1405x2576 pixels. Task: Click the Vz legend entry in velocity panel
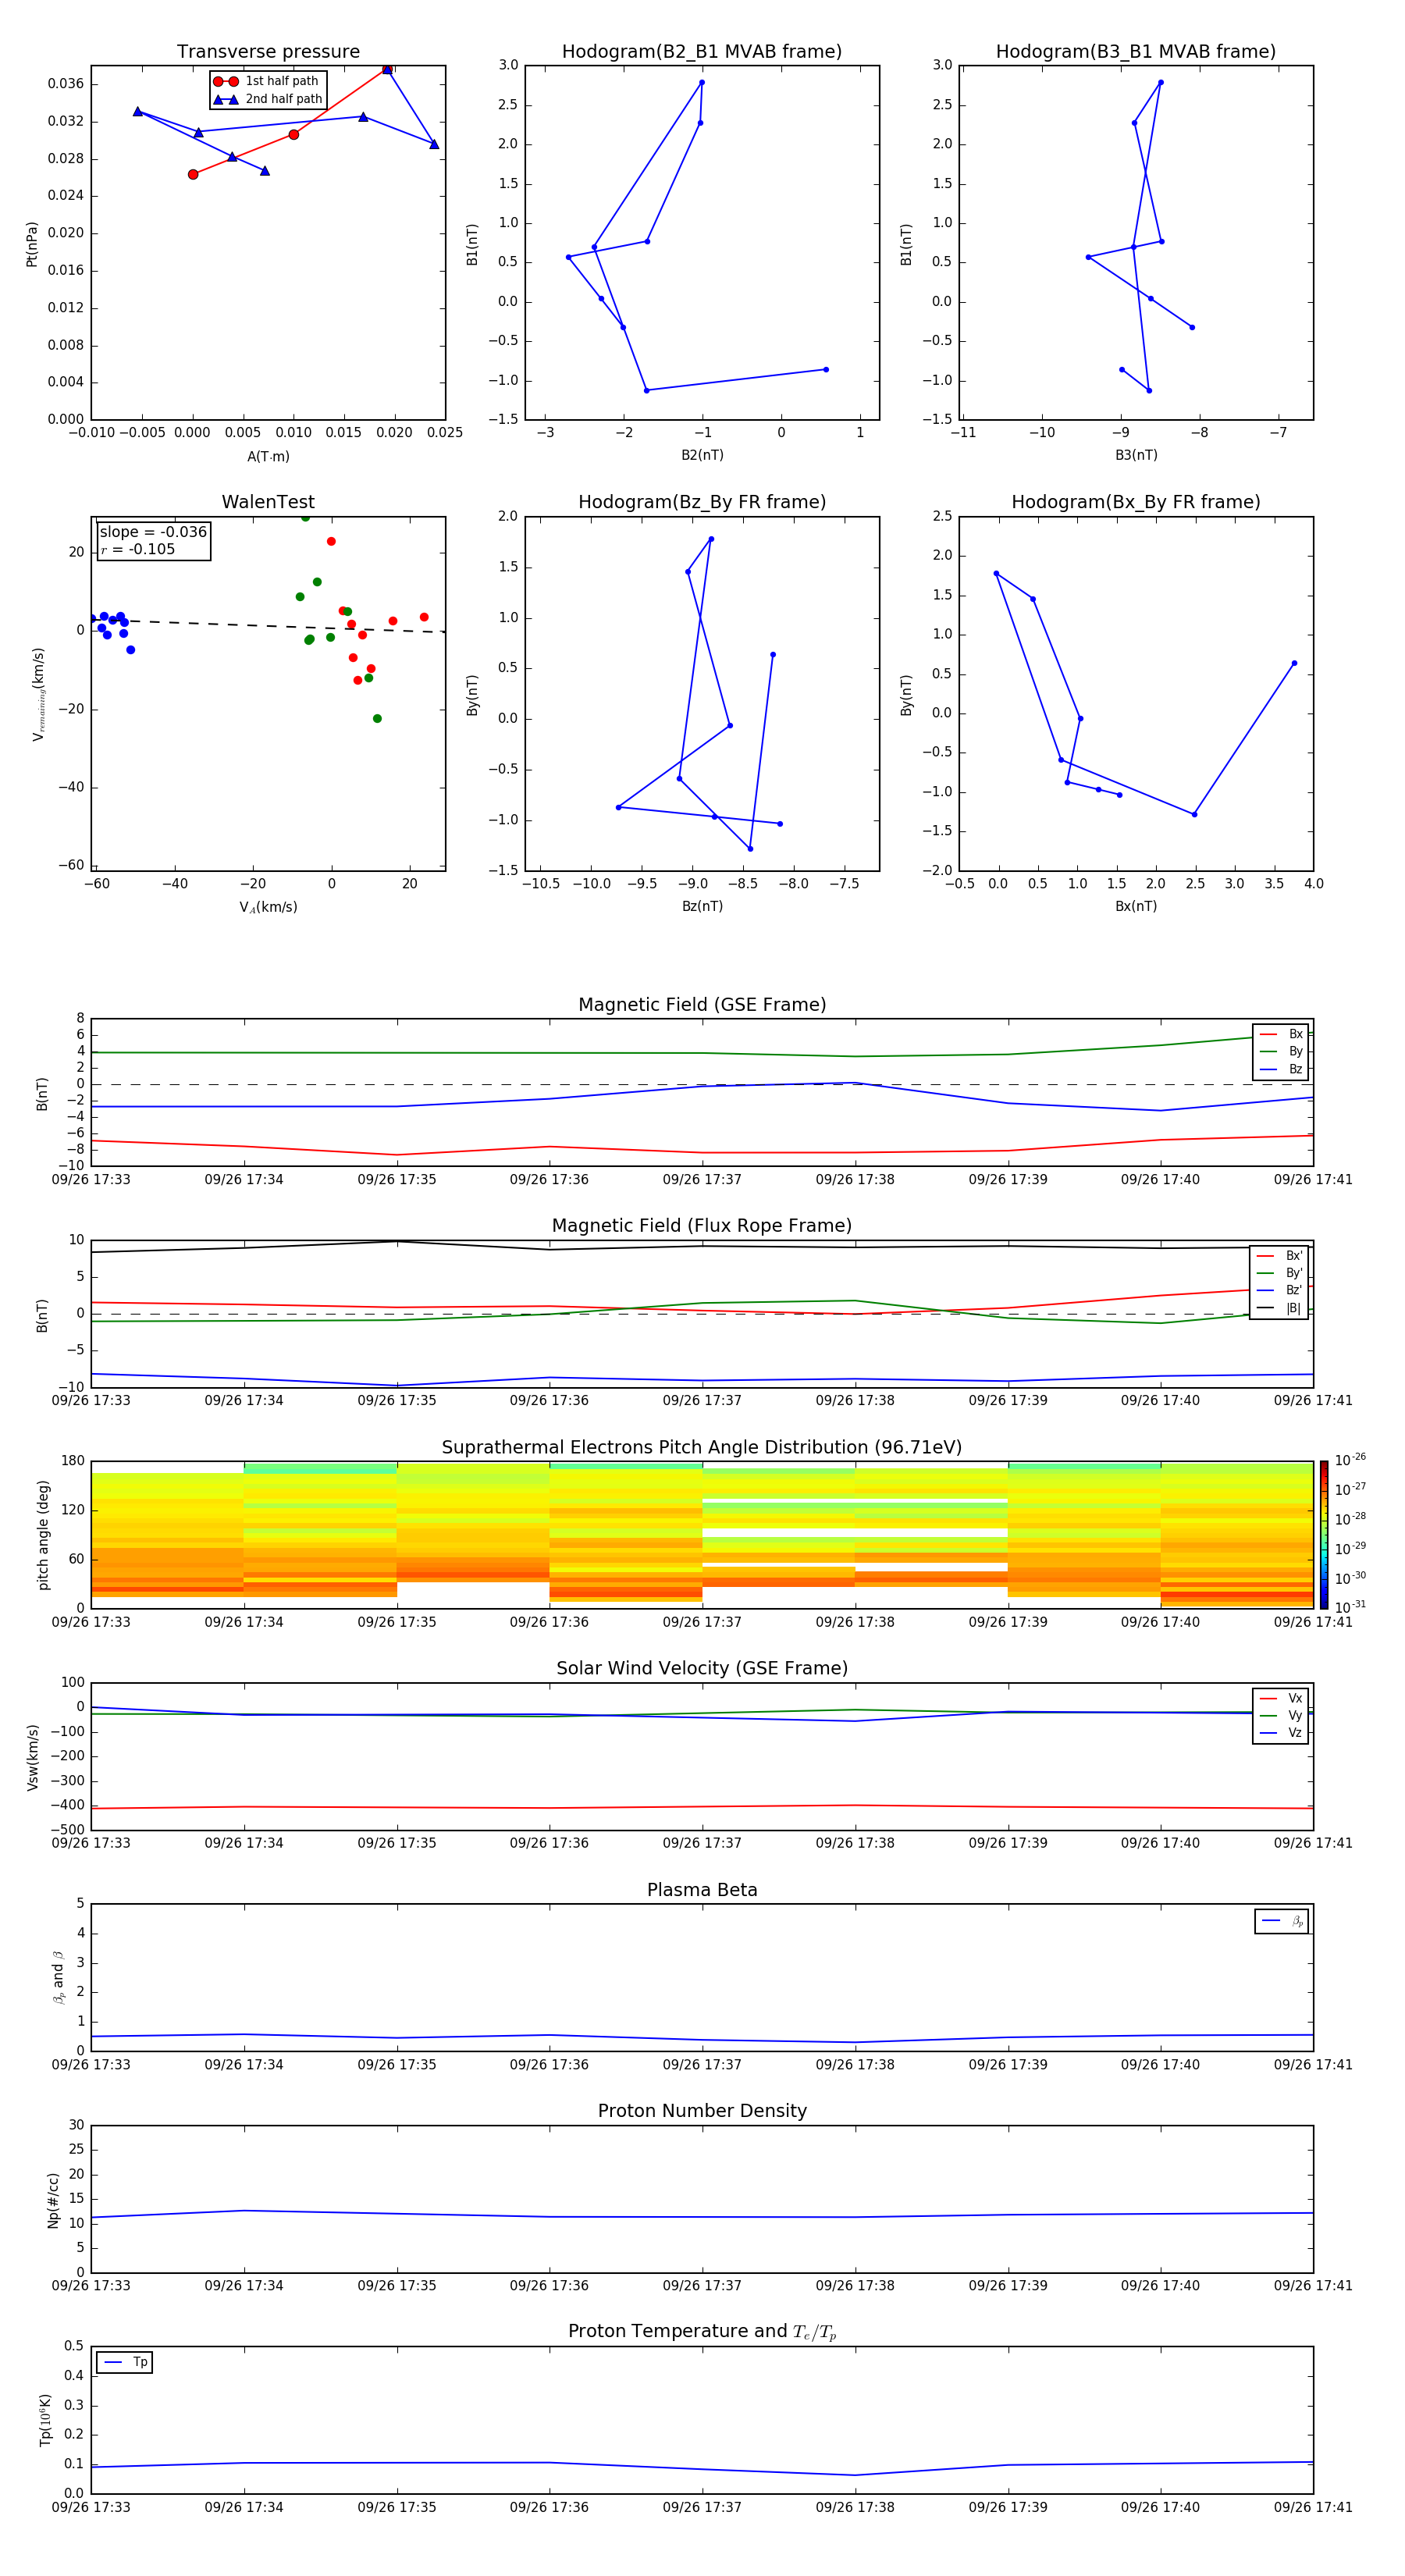(1281, 1733)
